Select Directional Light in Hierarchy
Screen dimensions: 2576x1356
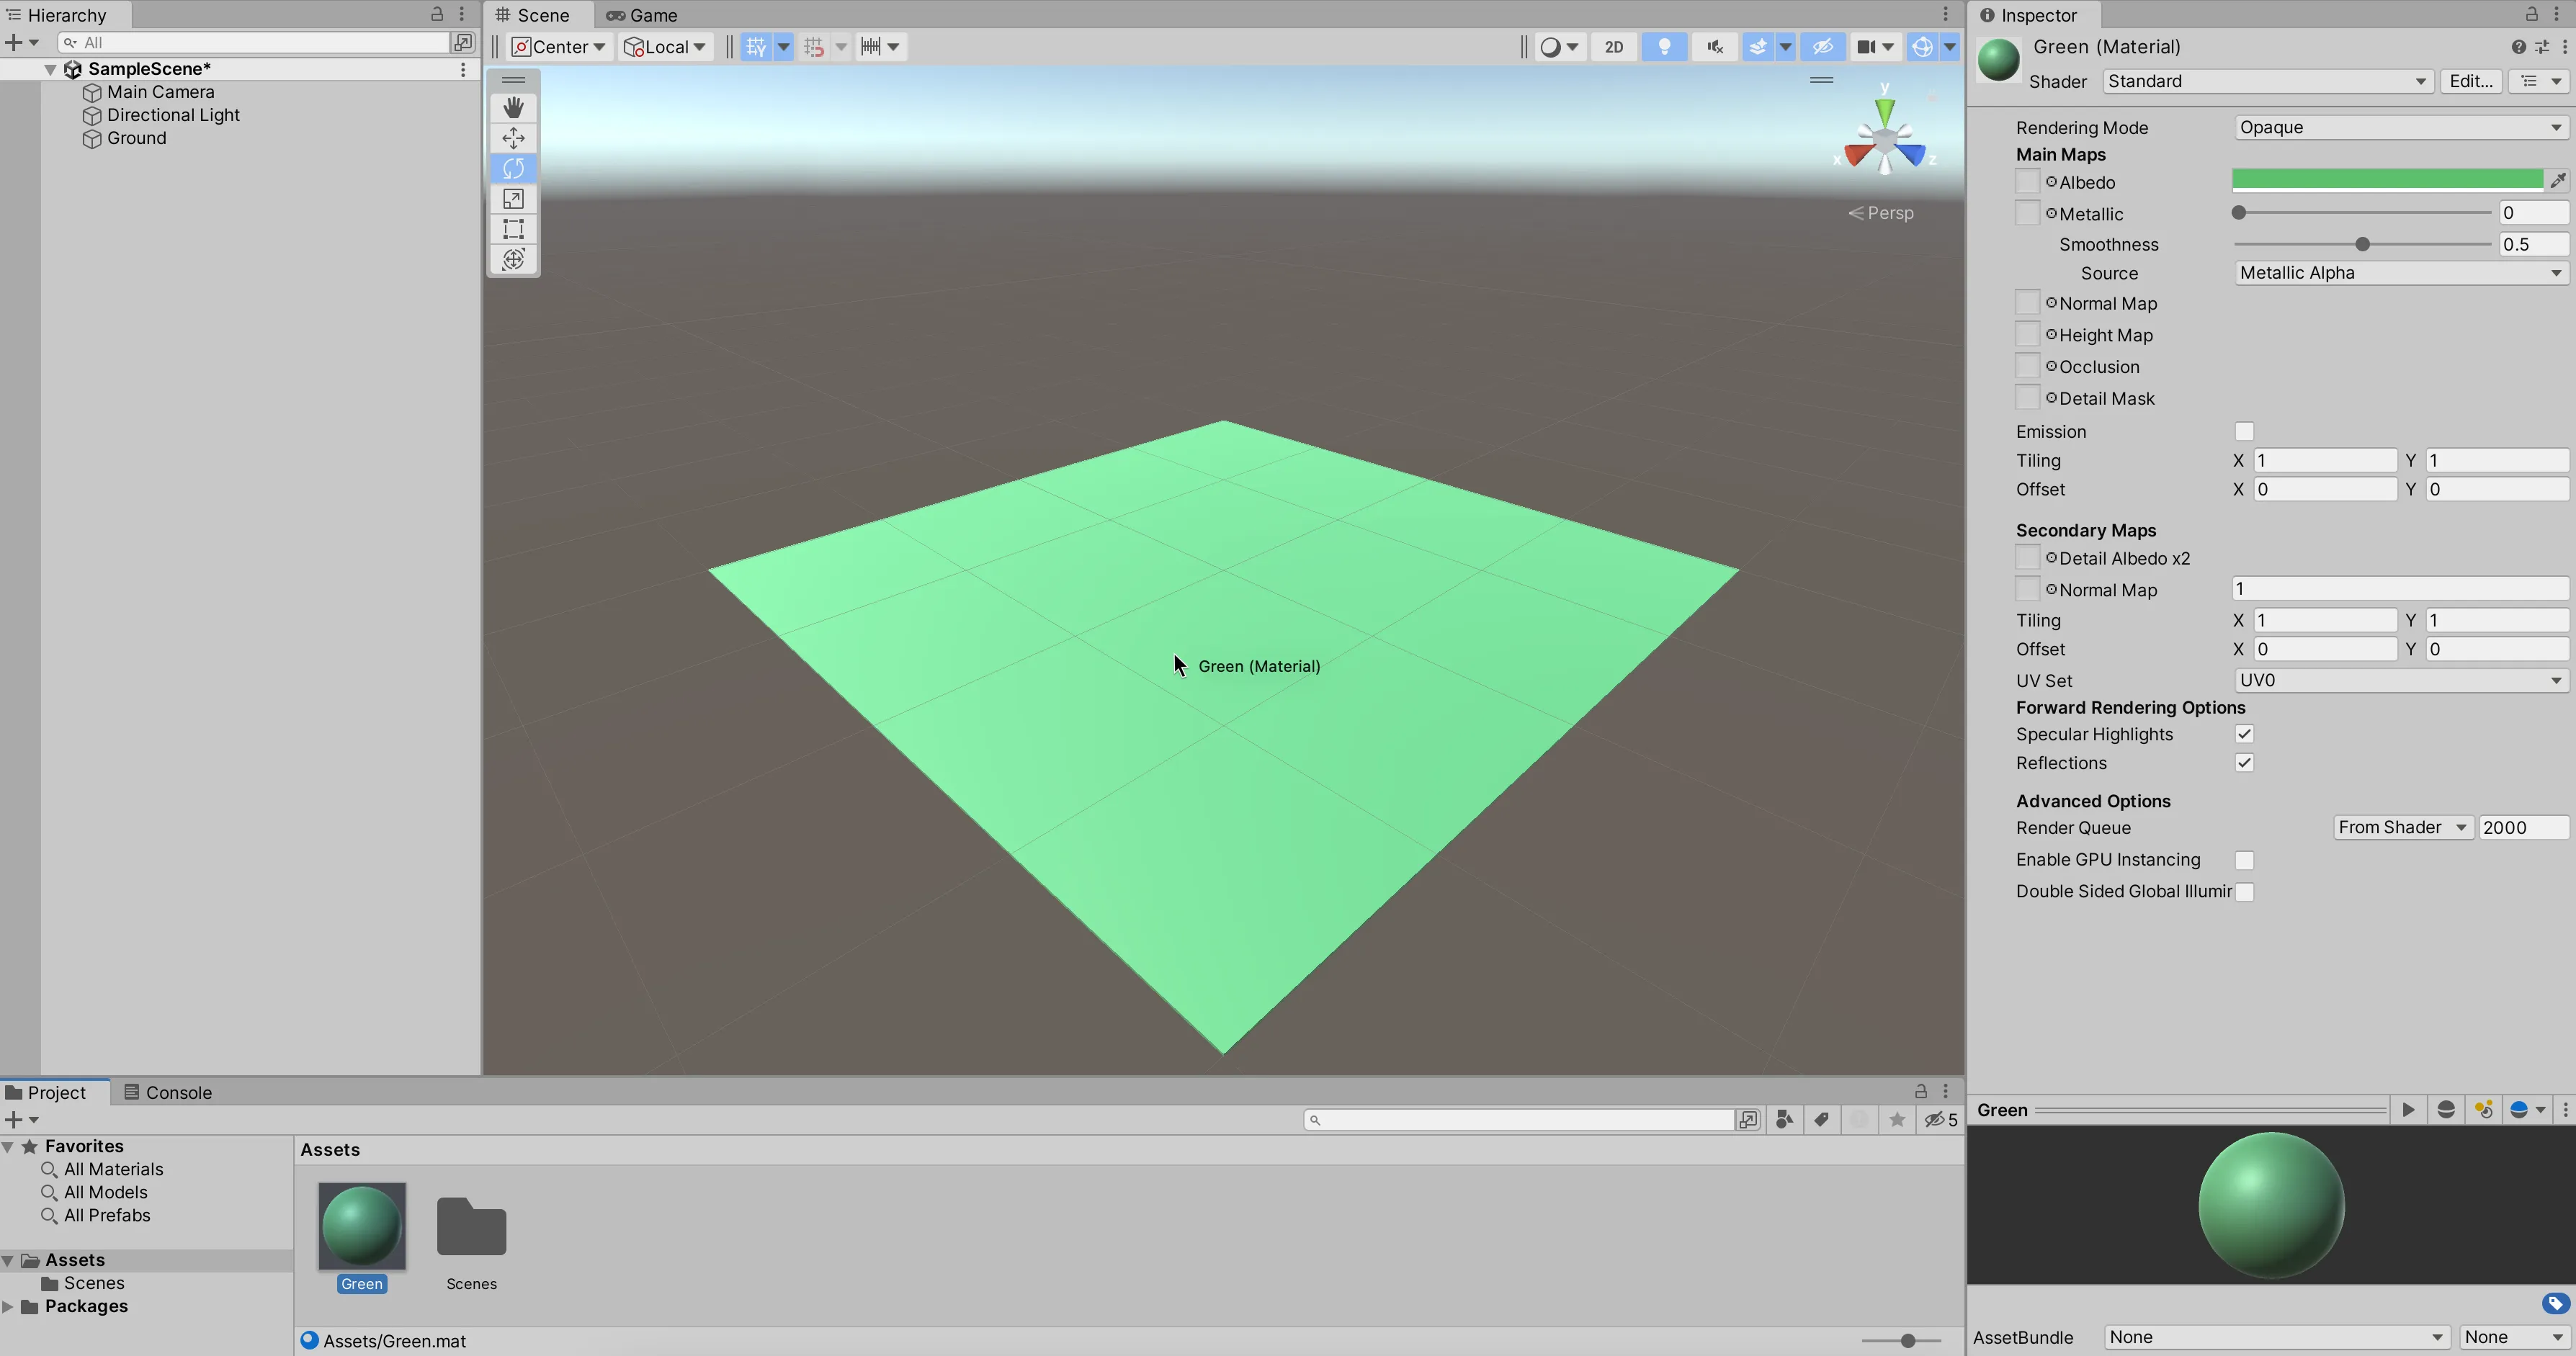(x=173, y=115)
